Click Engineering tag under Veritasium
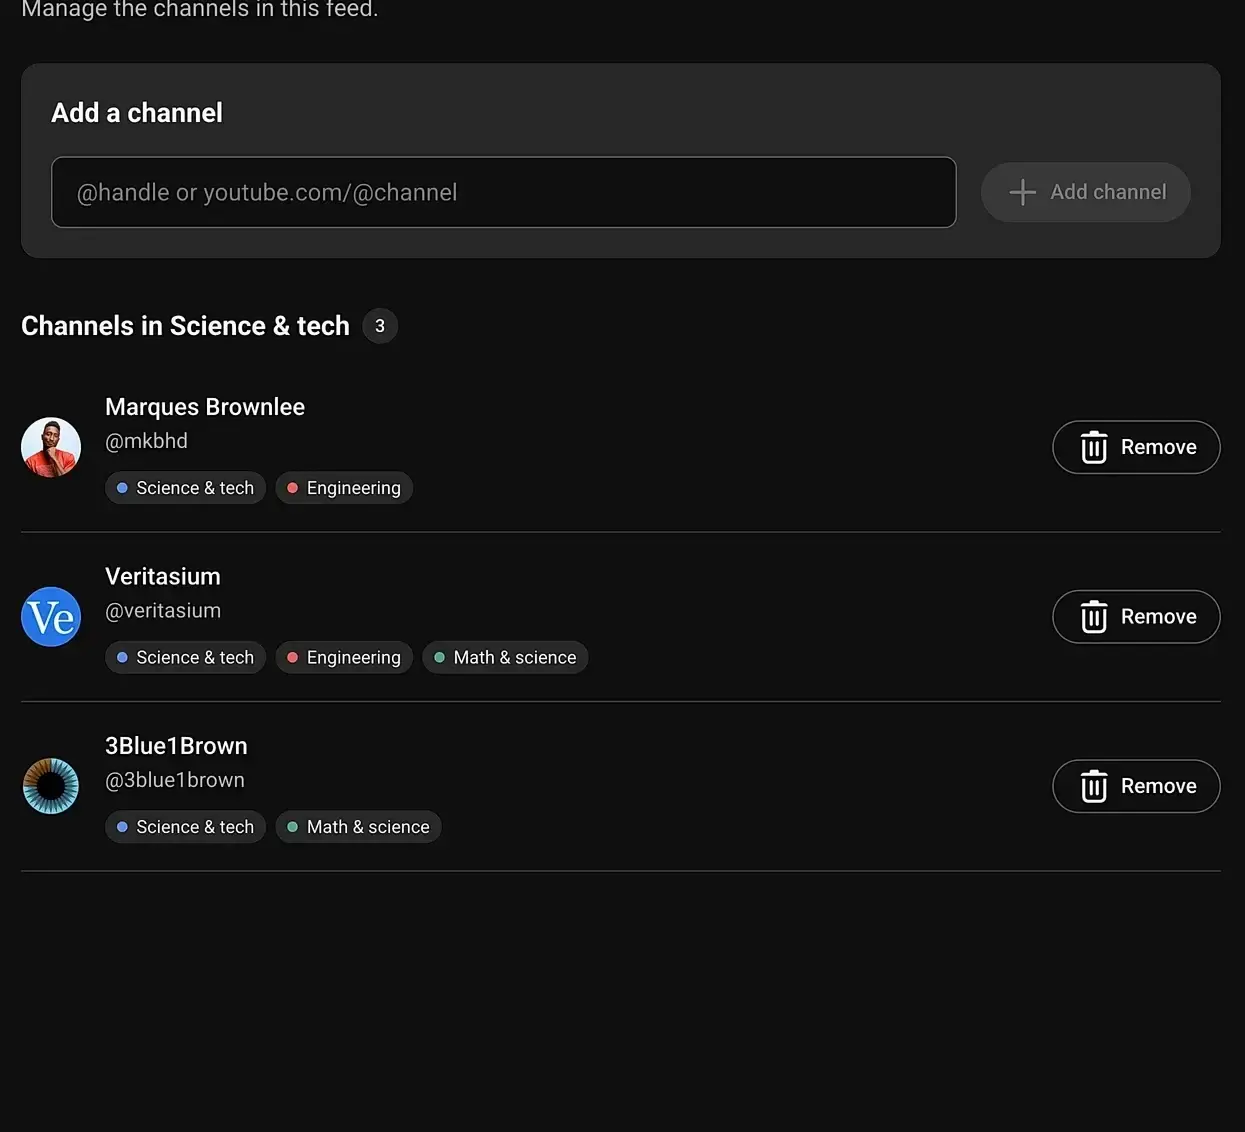 pyautogui.click(x=344, y=658)
